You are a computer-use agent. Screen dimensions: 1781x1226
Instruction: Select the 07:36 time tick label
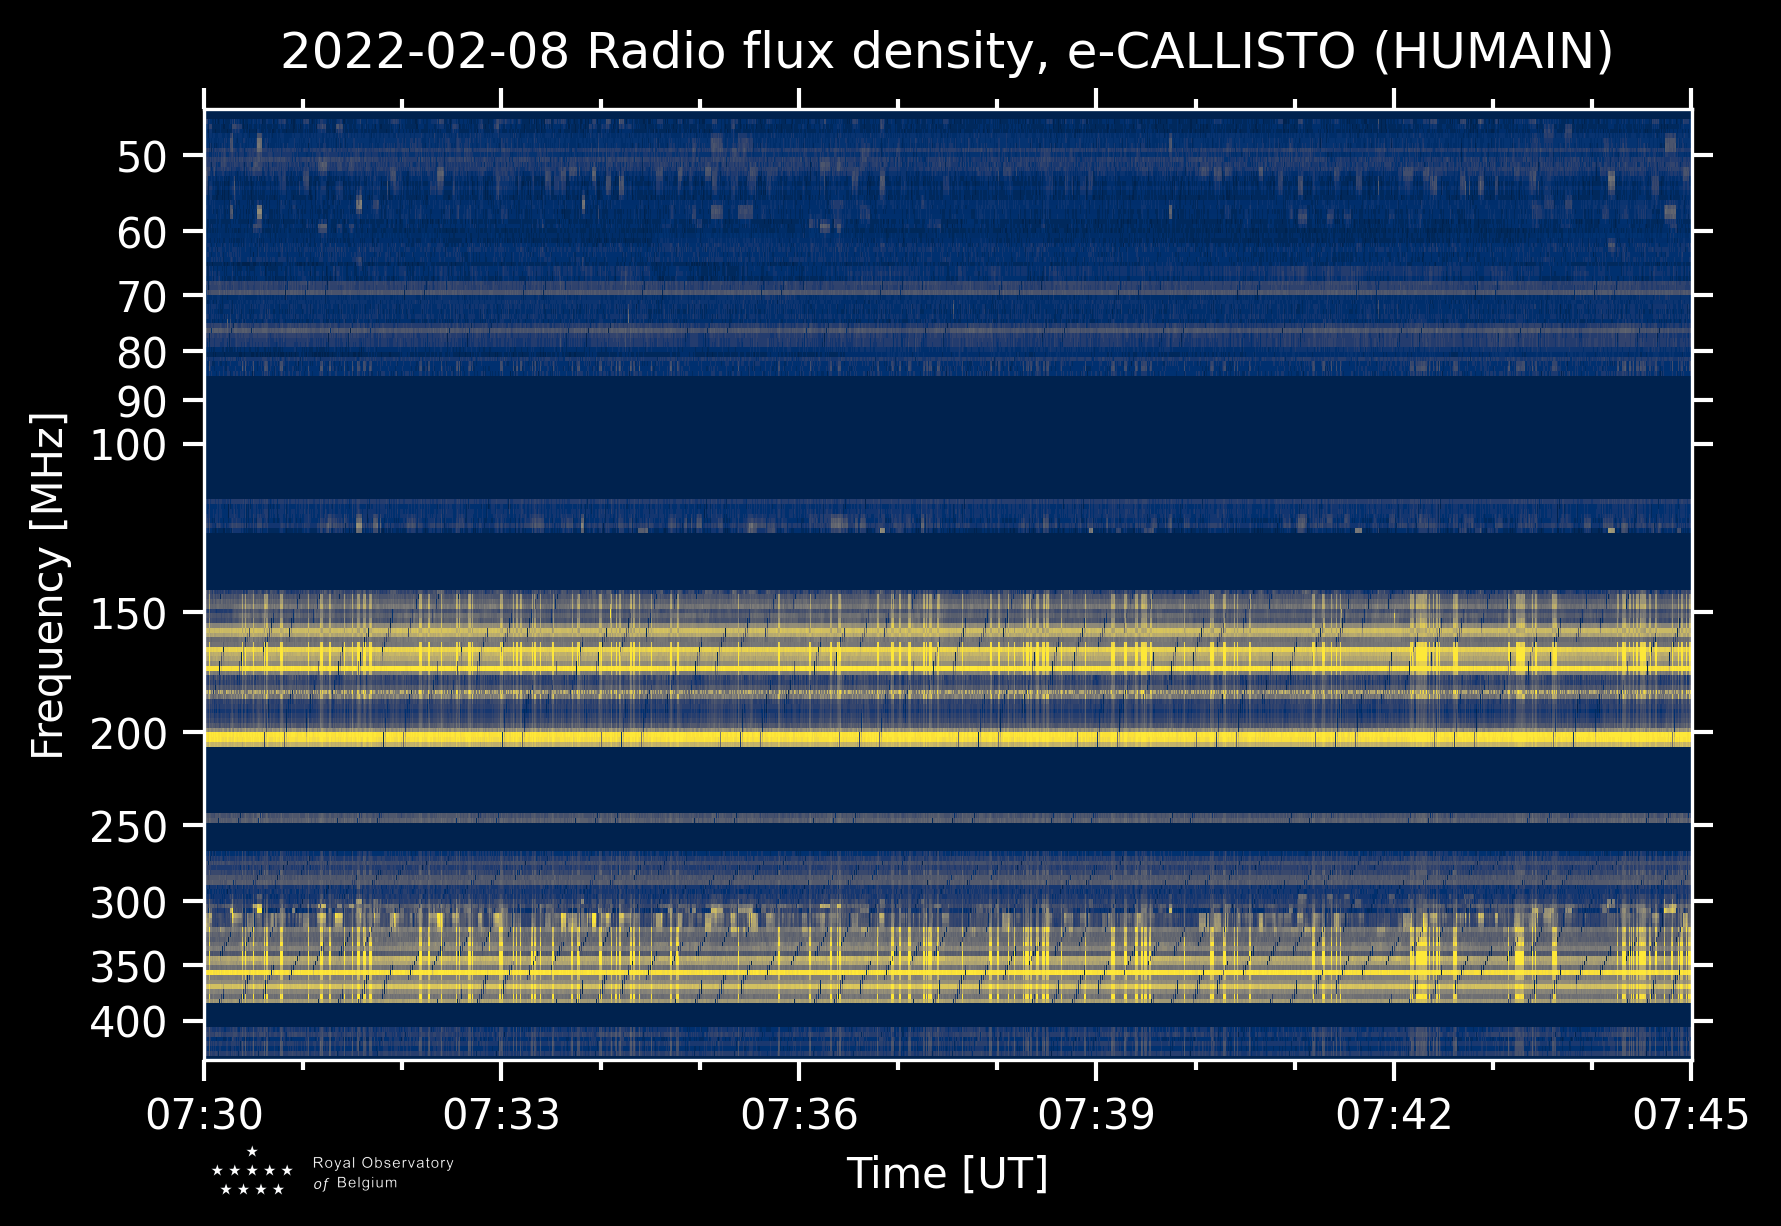pos(799,1114)
